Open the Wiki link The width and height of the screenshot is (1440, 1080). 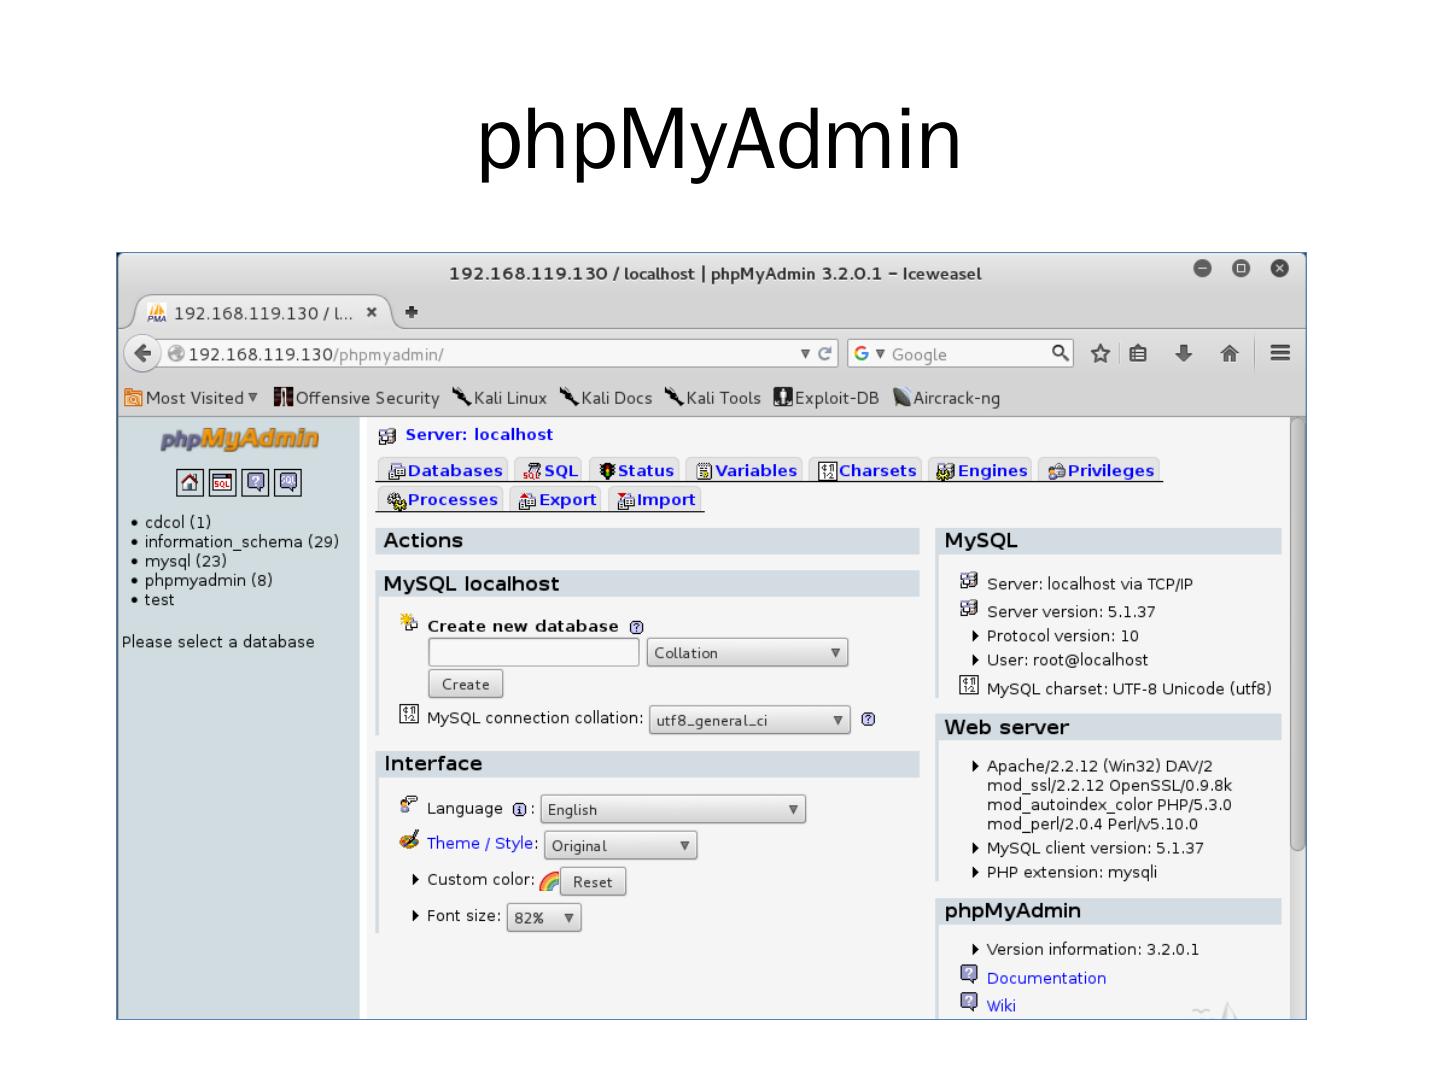(1001, 1005)
